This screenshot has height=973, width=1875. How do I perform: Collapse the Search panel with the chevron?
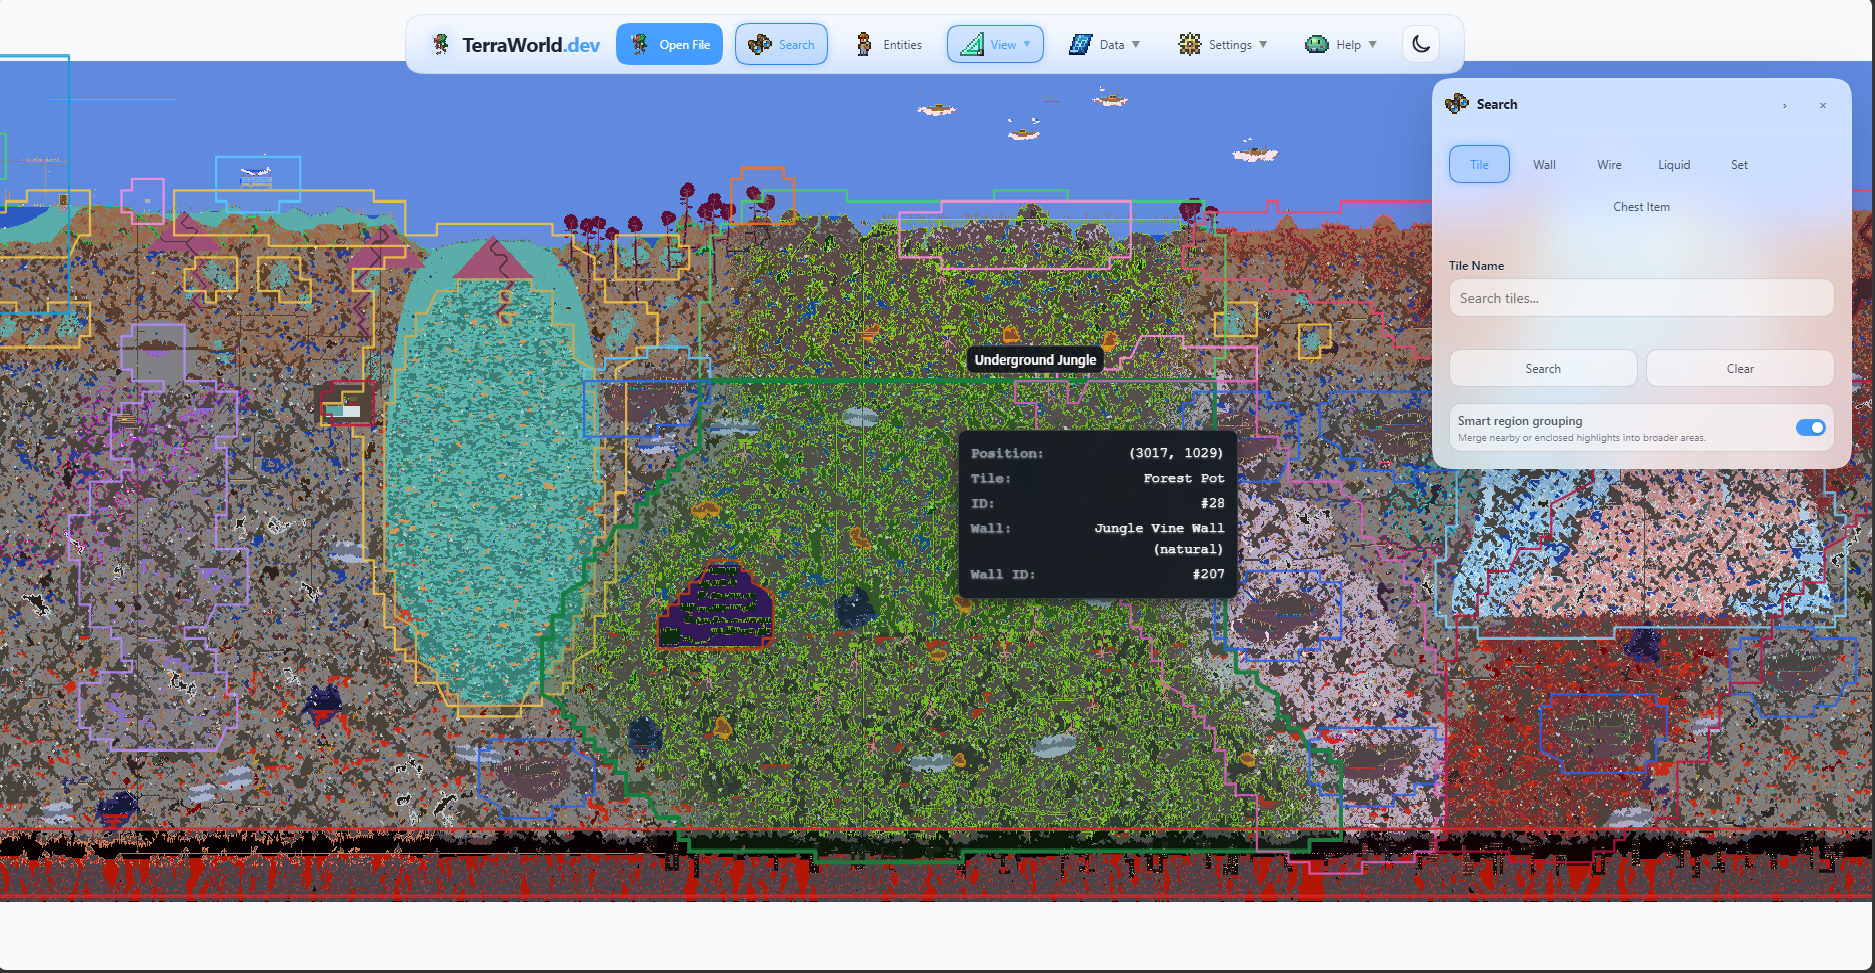coord(1785,105)
